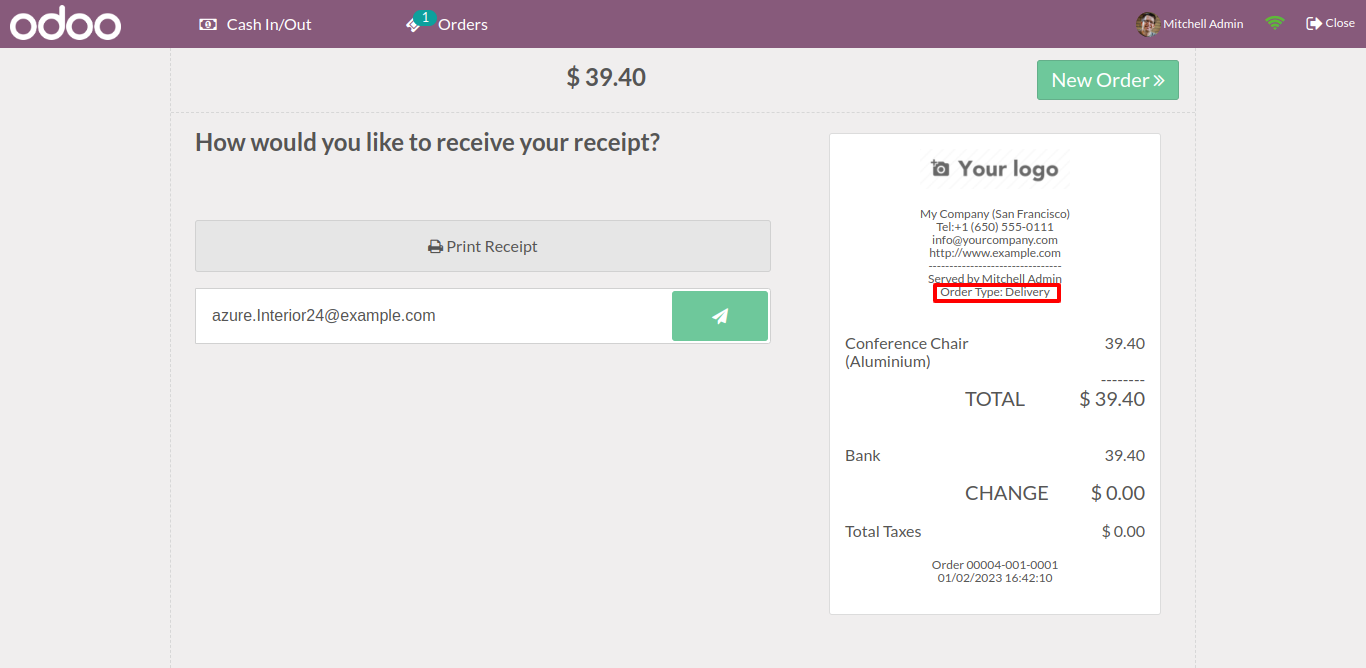Open the Orders ticket icon
The image size is (1366, 668).
coord(412,26)
